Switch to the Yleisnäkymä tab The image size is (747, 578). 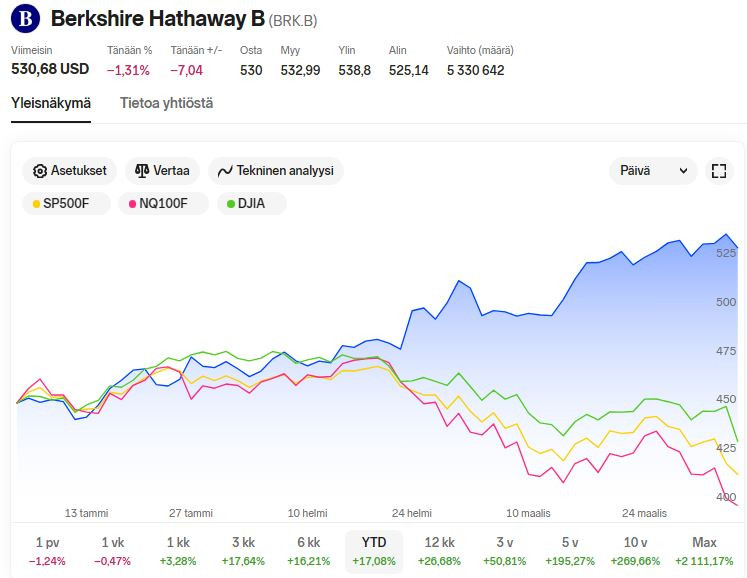click(x=51, y=103)
